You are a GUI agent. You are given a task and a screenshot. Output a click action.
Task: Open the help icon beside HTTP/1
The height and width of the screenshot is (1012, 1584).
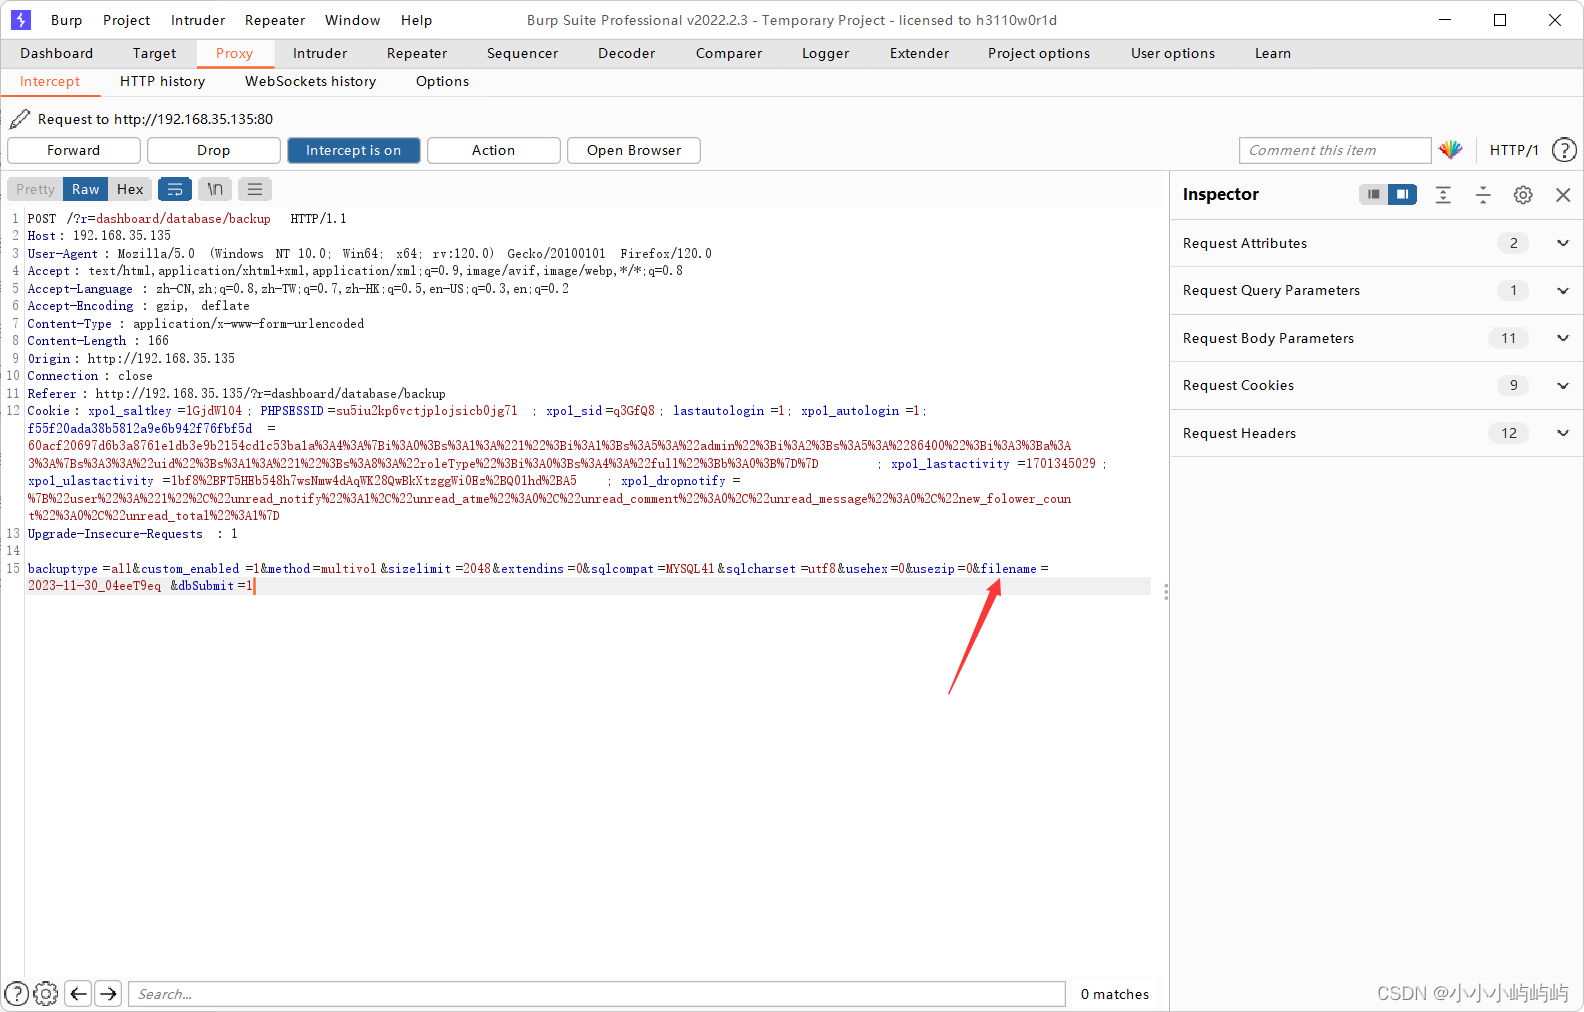(1564, 150)
